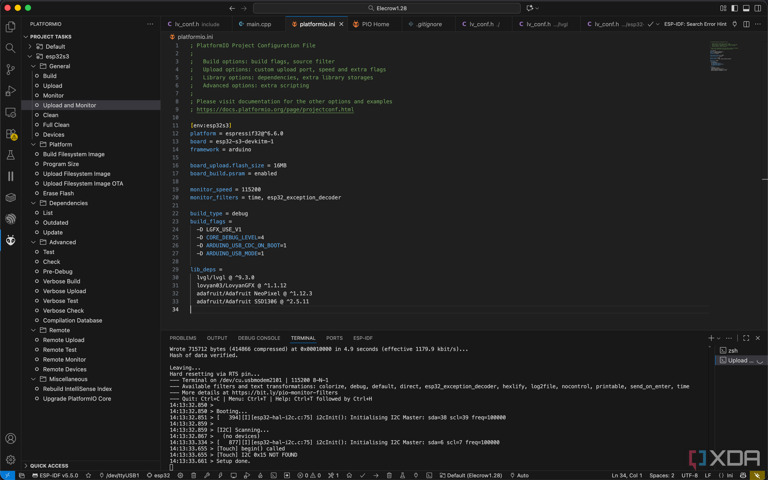Screen dimensions: 768x480
Task: Expand the Default tasks folder
Action: 30,47
